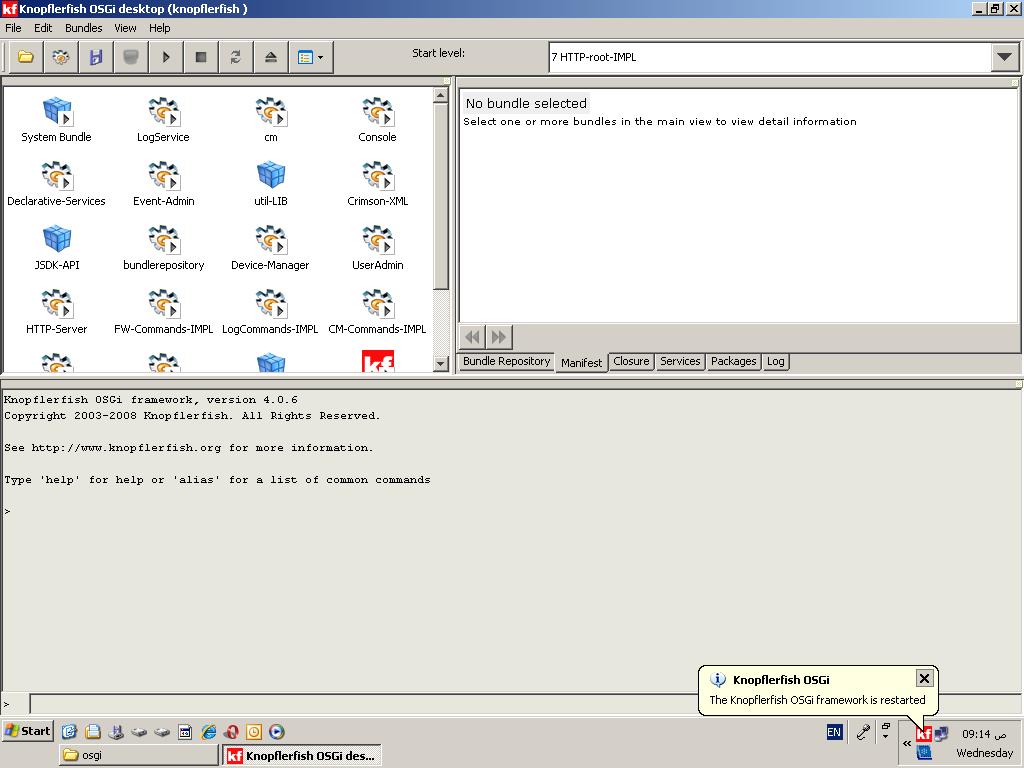Open the Bundles menu
This screenshot has width=1024, height=768.
click(x=84, y=28)
